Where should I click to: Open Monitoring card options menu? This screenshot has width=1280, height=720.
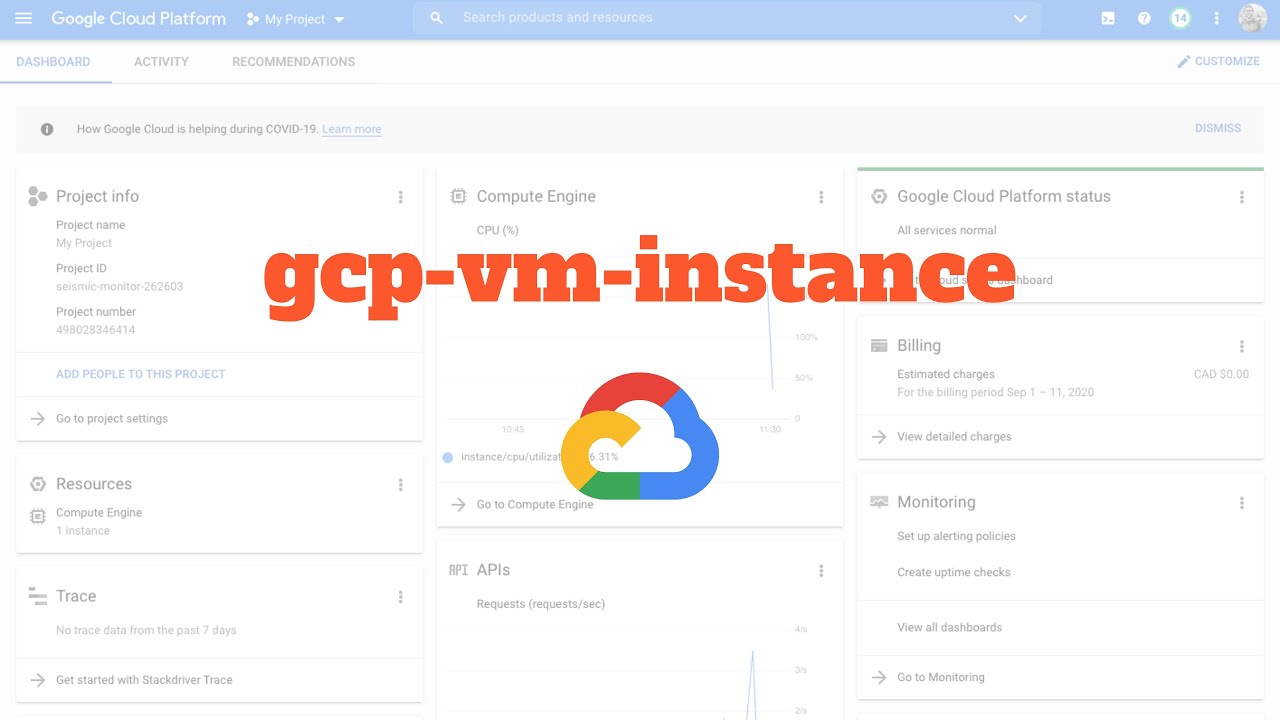[x=1242, y=503]
